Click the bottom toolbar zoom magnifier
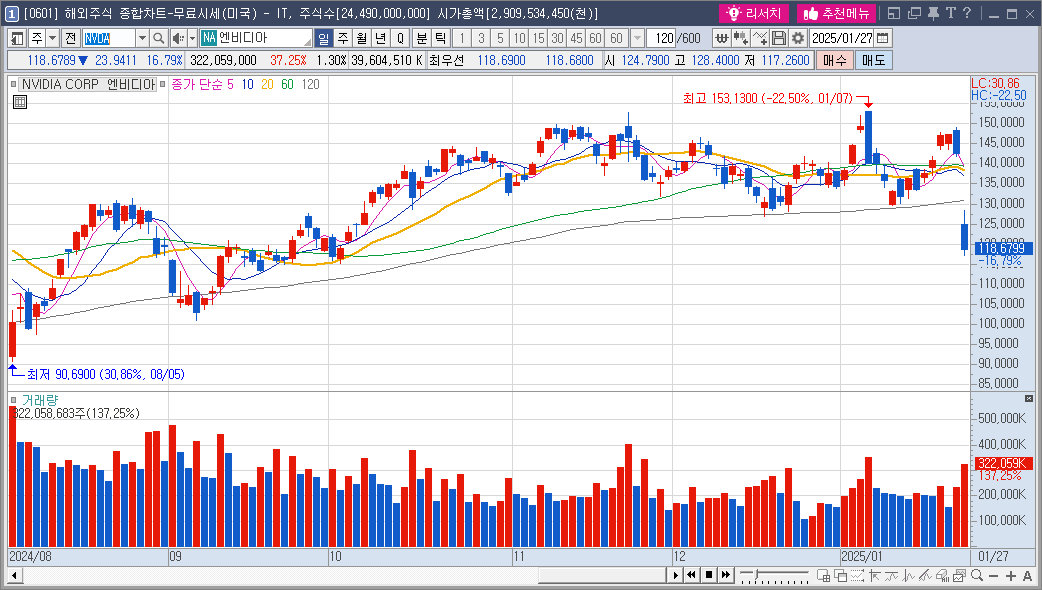Image resolution: width=1042 pixels, height=590 pixels. [x=977, y=575]
